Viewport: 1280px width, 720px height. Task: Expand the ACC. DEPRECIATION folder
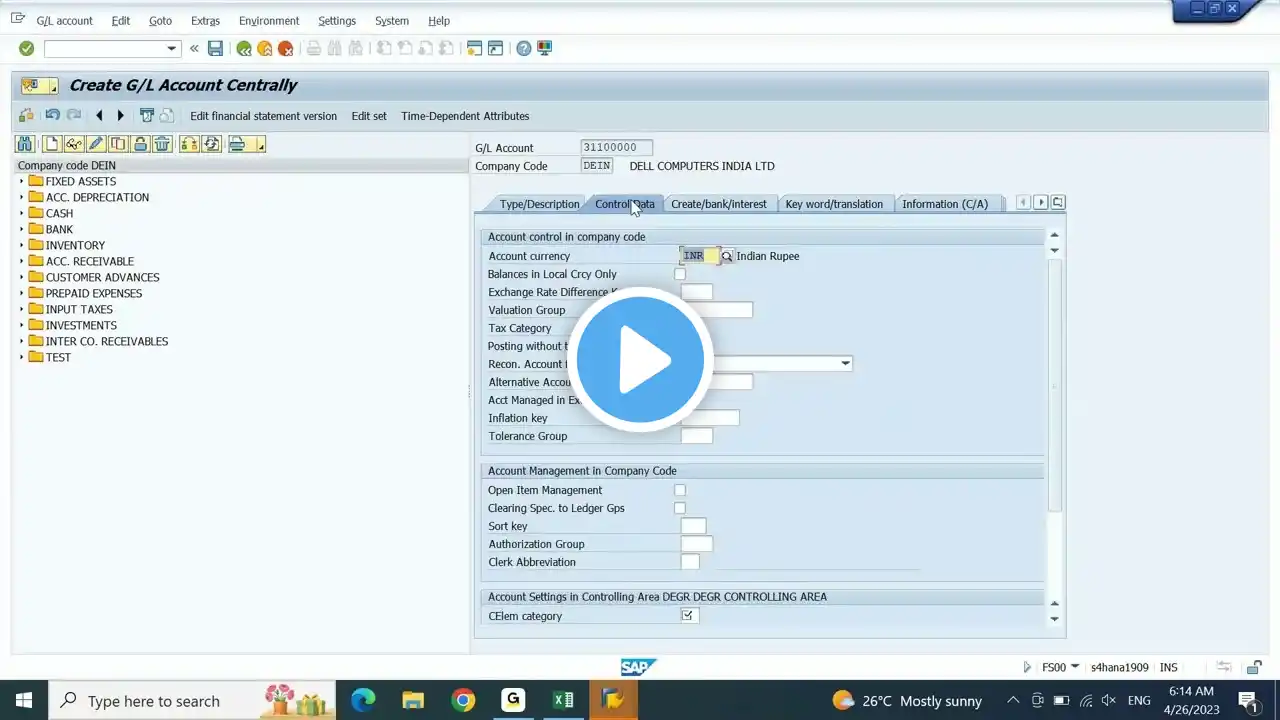pyautogui.click(x=21, y=197)
